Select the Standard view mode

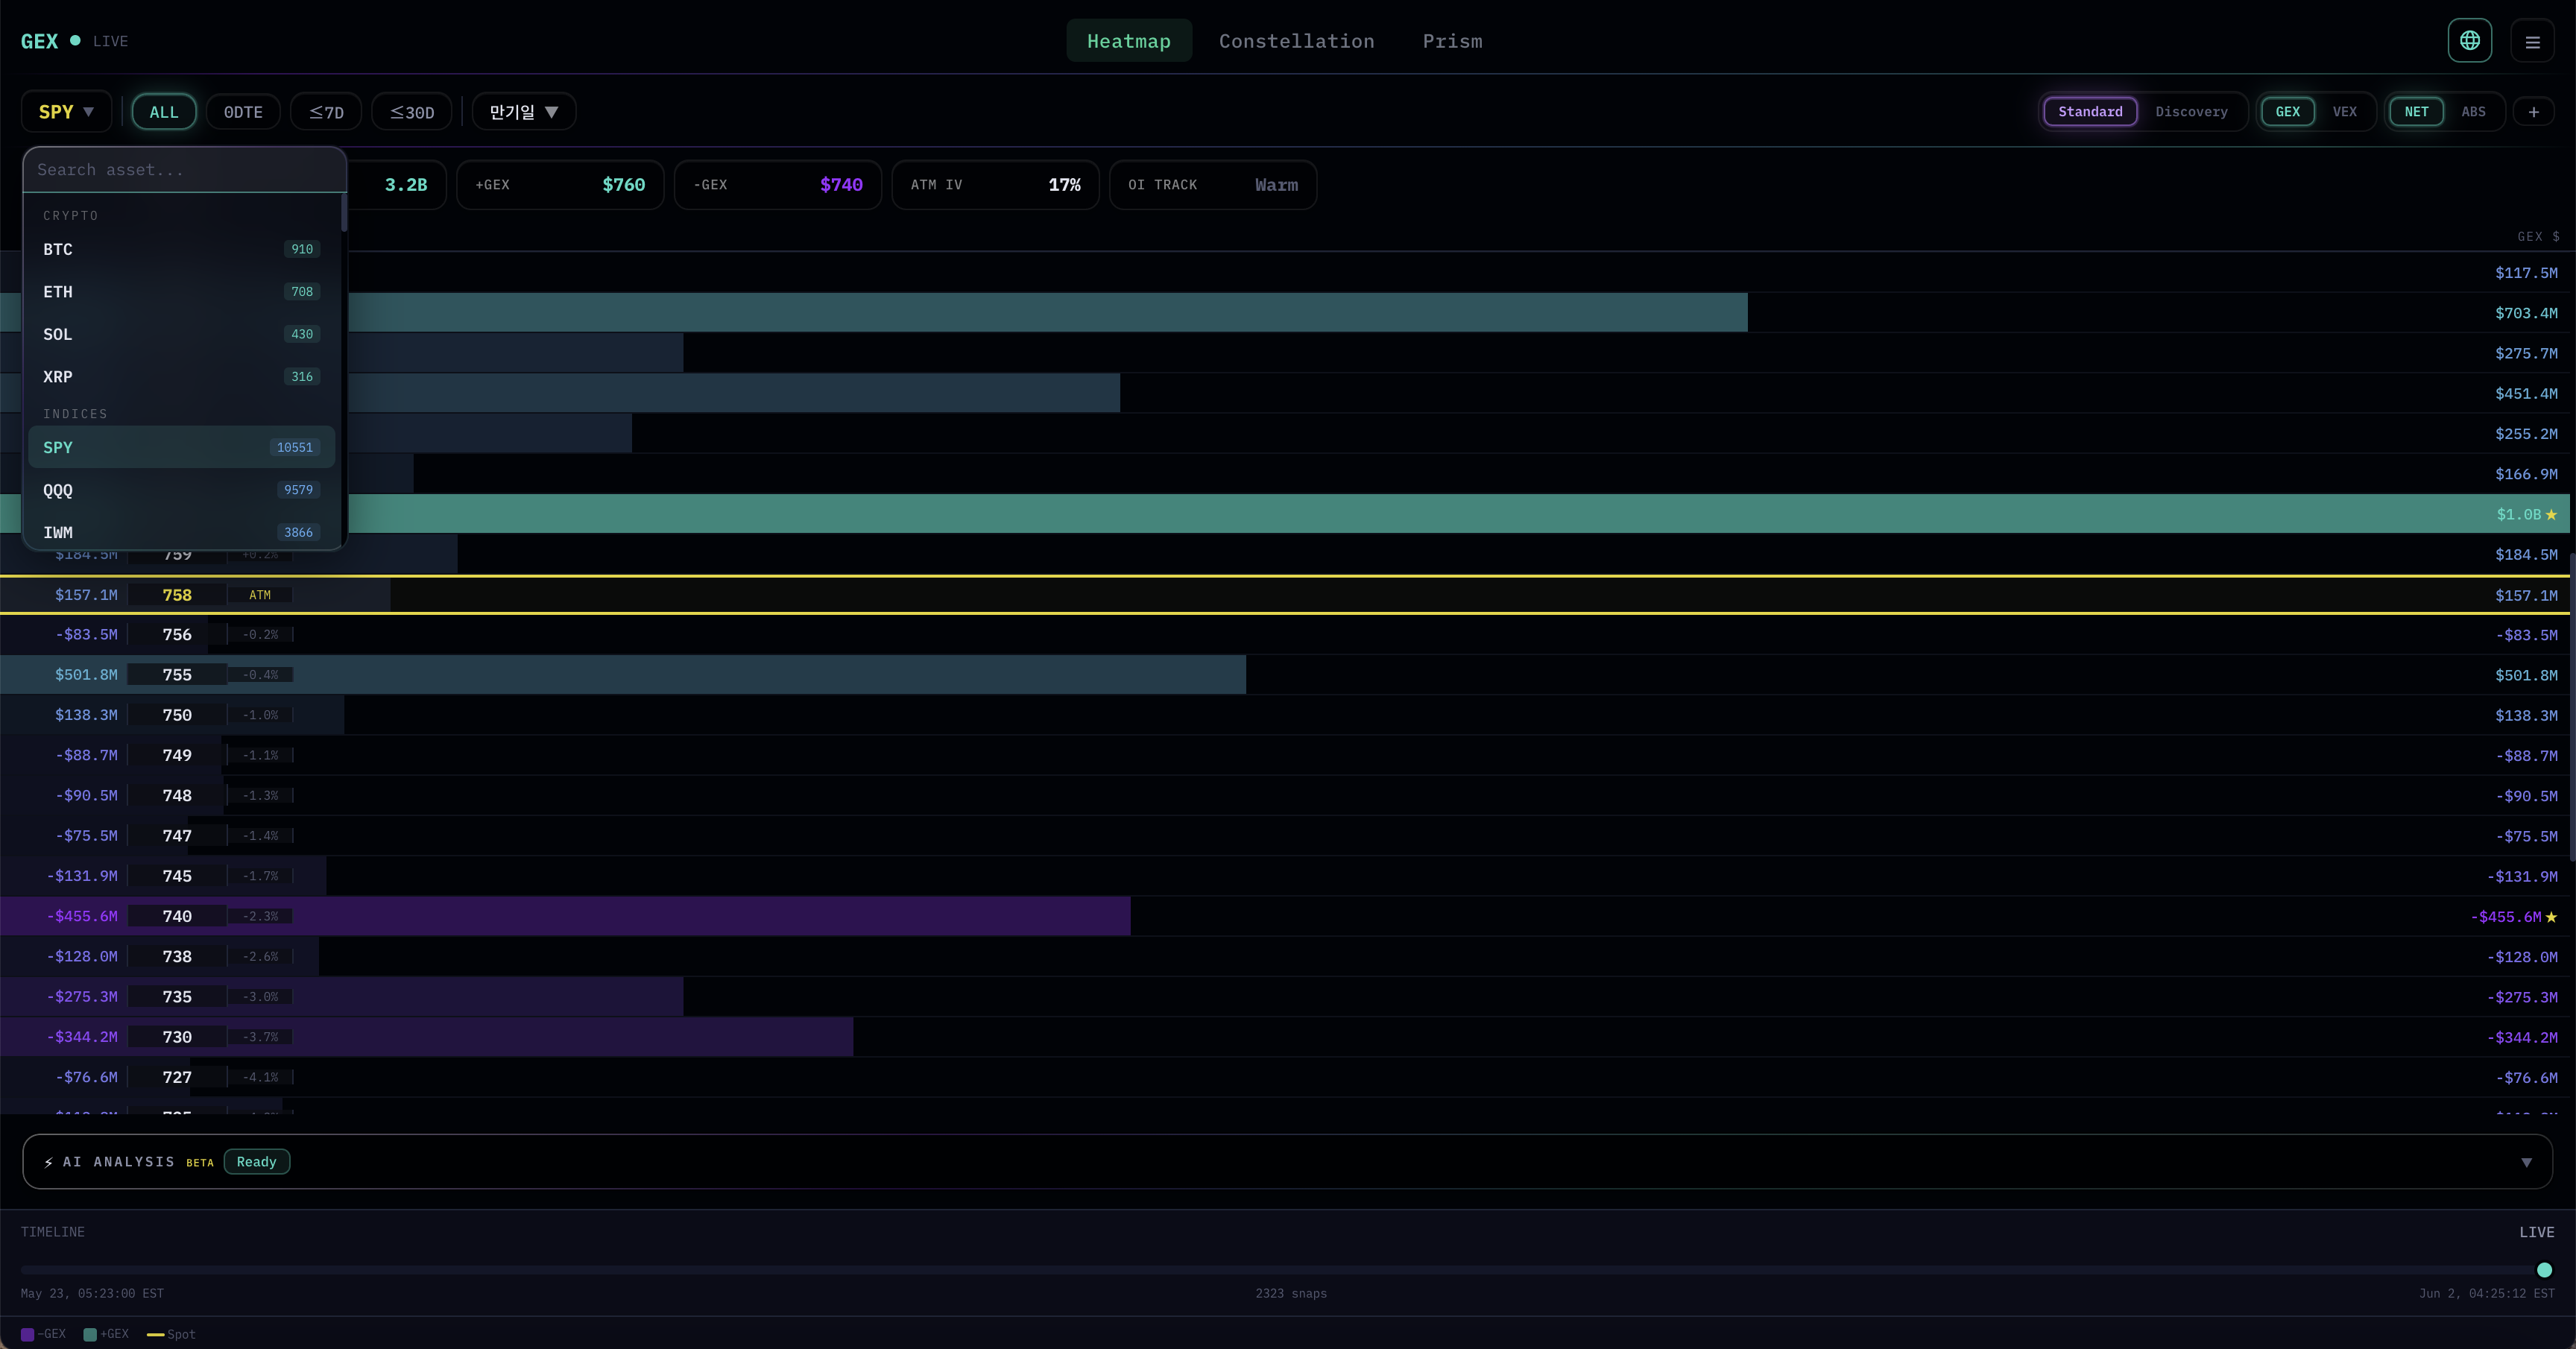coord(2090,112)
